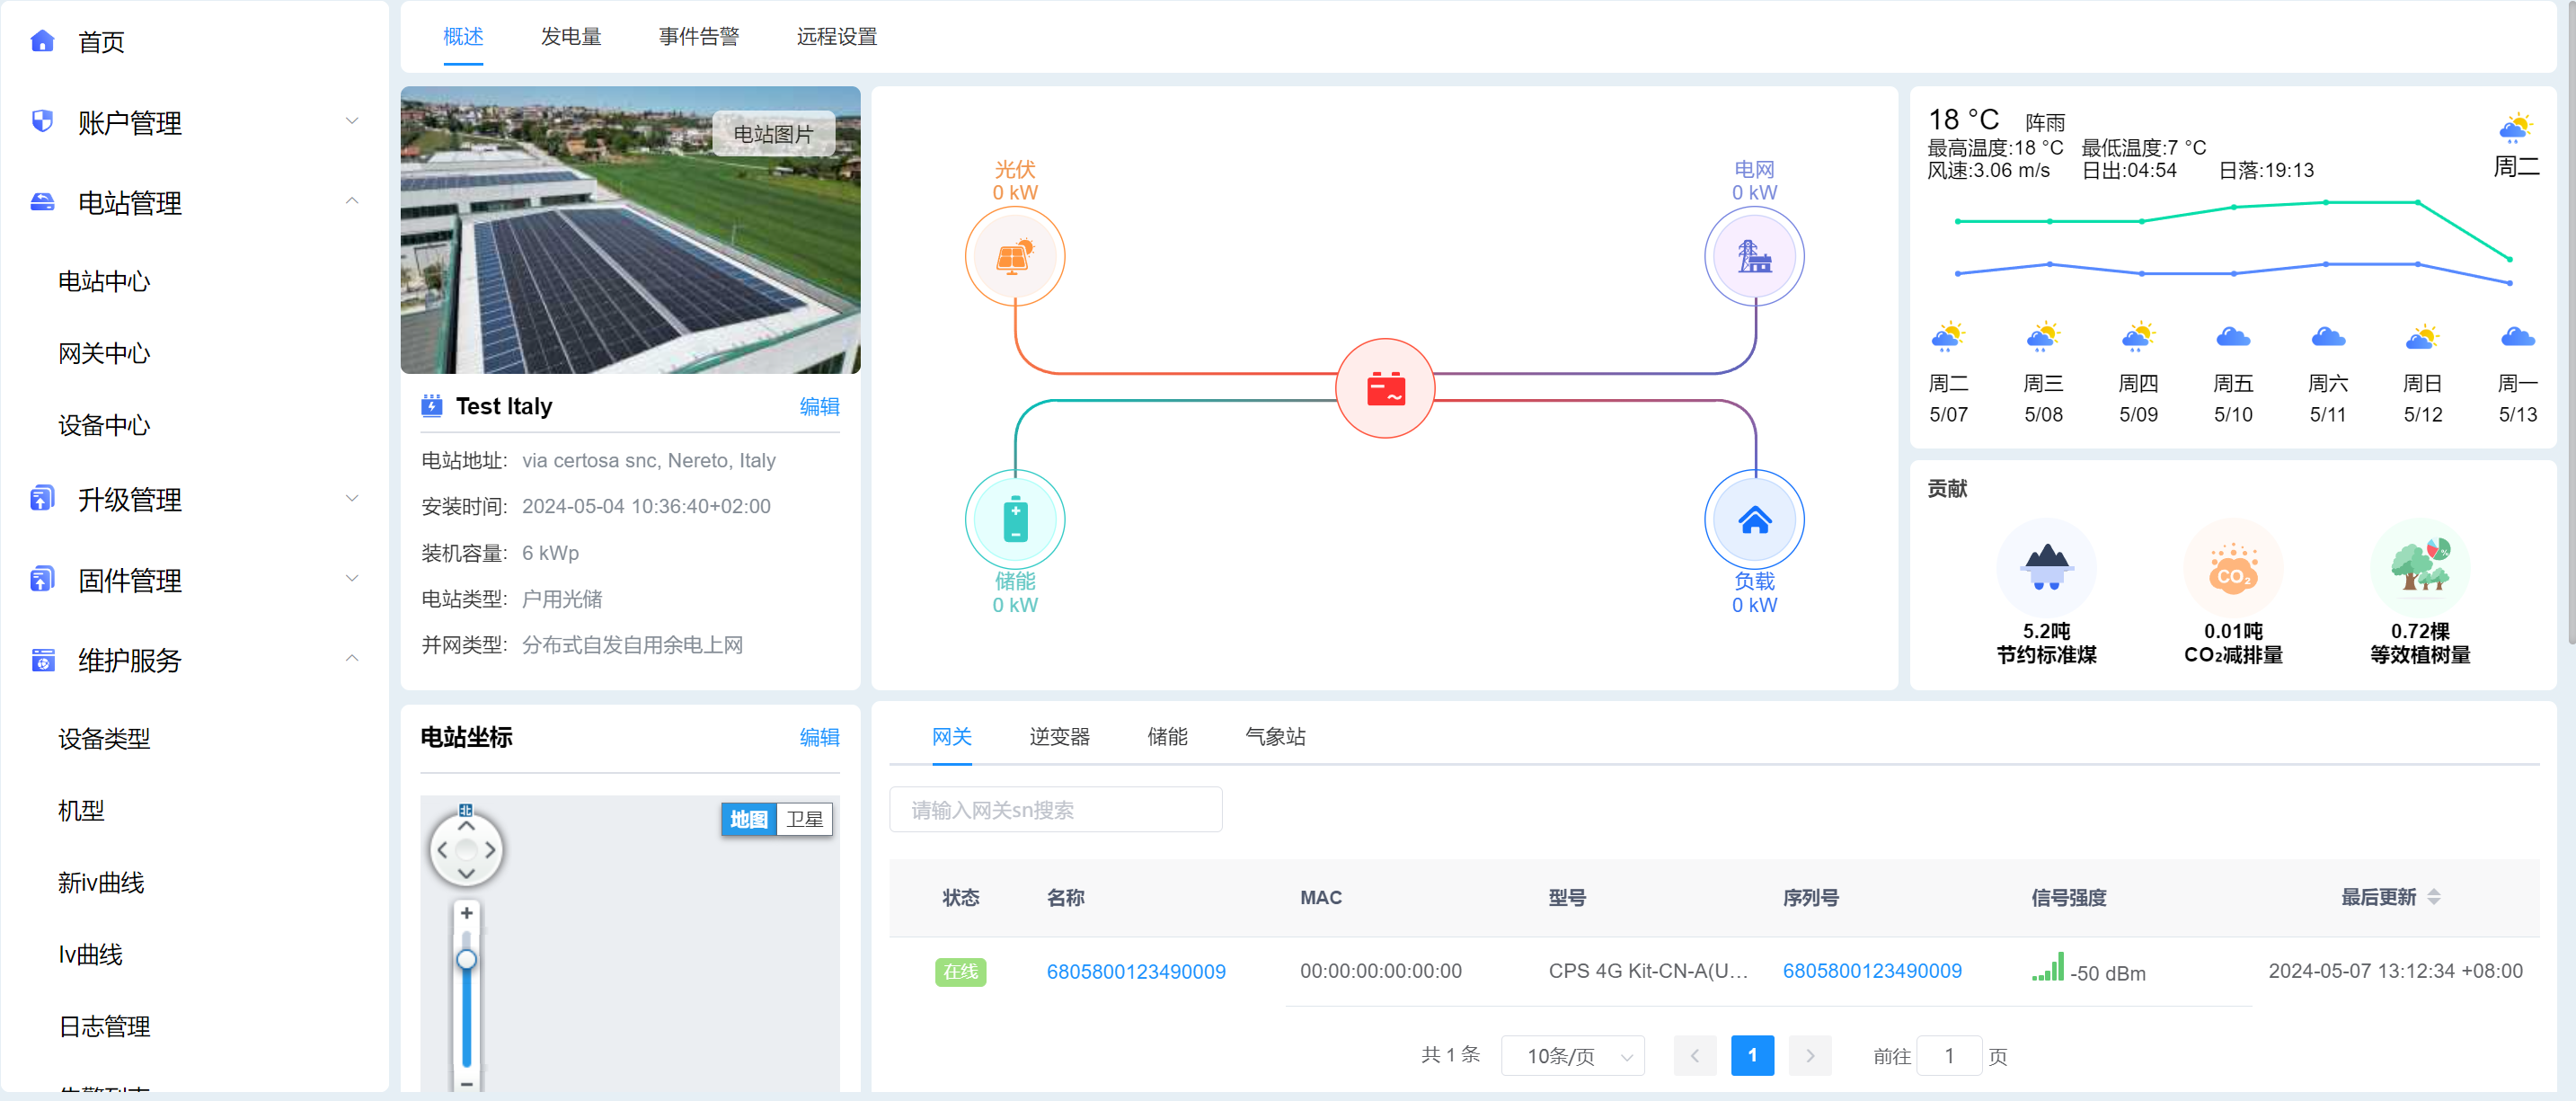Screen dimensions: 2576x1101
Task: Expand the 账户管理 menu chevron
Action: coord(352,121)
